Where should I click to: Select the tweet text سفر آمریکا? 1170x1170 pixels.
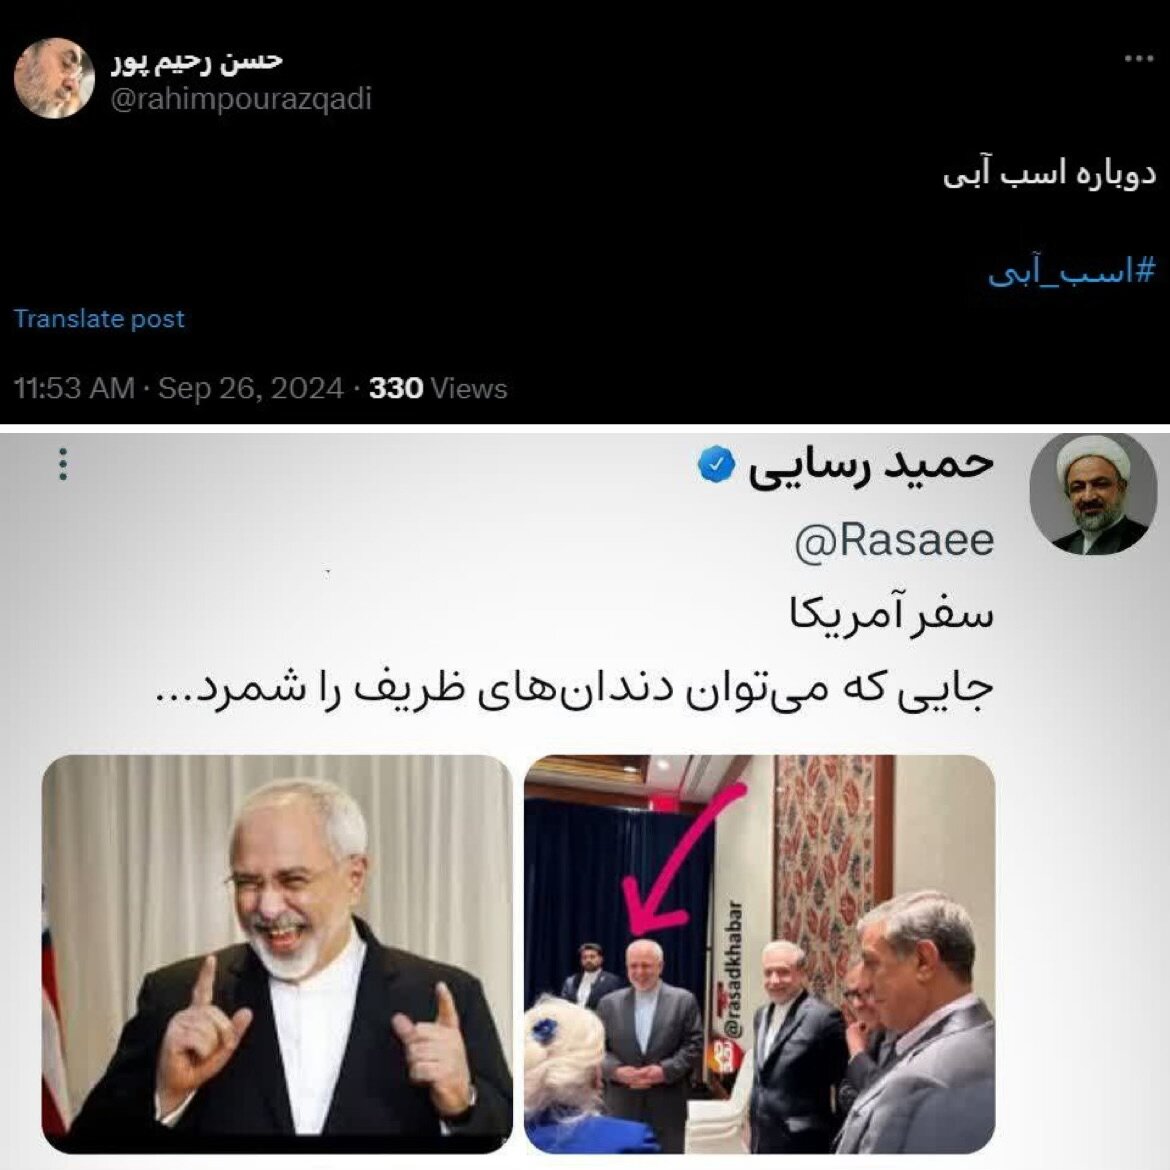click(892, 615)
